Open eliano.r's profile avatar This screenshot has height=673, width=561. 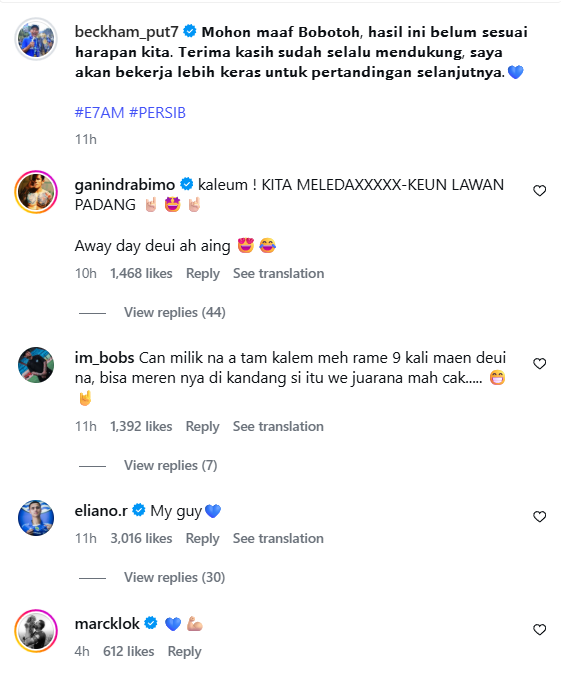(x=36, y=518)
